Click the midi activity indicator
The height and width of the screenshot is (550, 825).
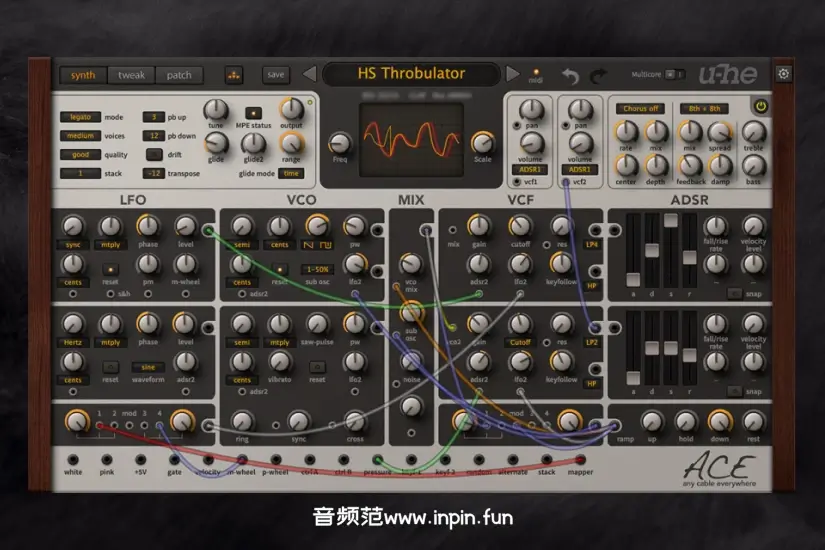(x=536, y=72)
